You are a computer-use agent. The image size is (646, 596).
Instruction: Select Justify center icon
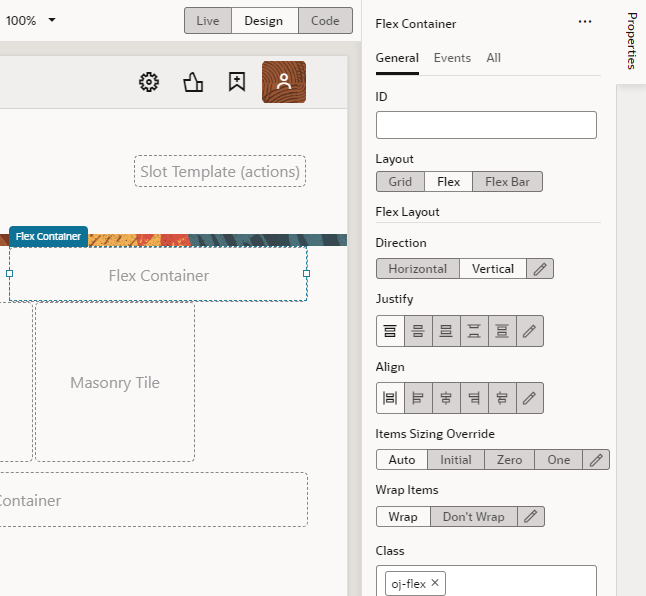(418, 331)
